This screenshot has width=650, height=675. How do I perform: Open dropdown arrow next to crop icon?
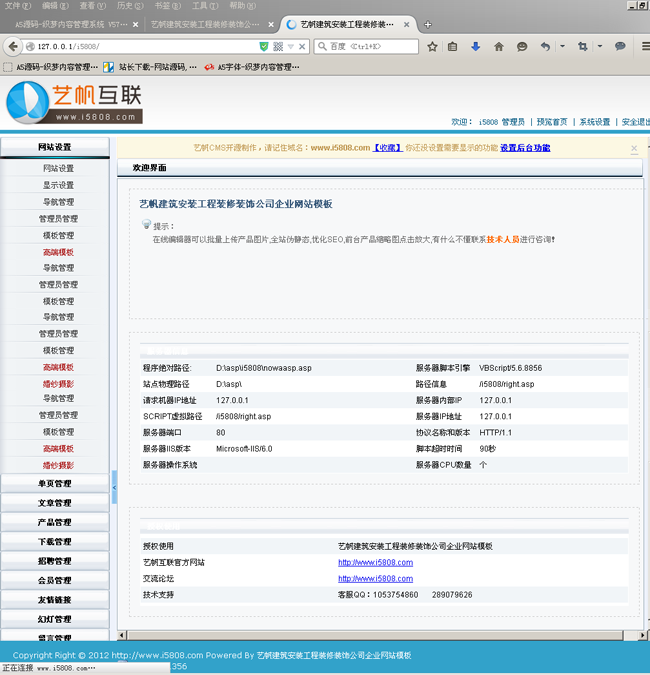(x=600, y=46)
